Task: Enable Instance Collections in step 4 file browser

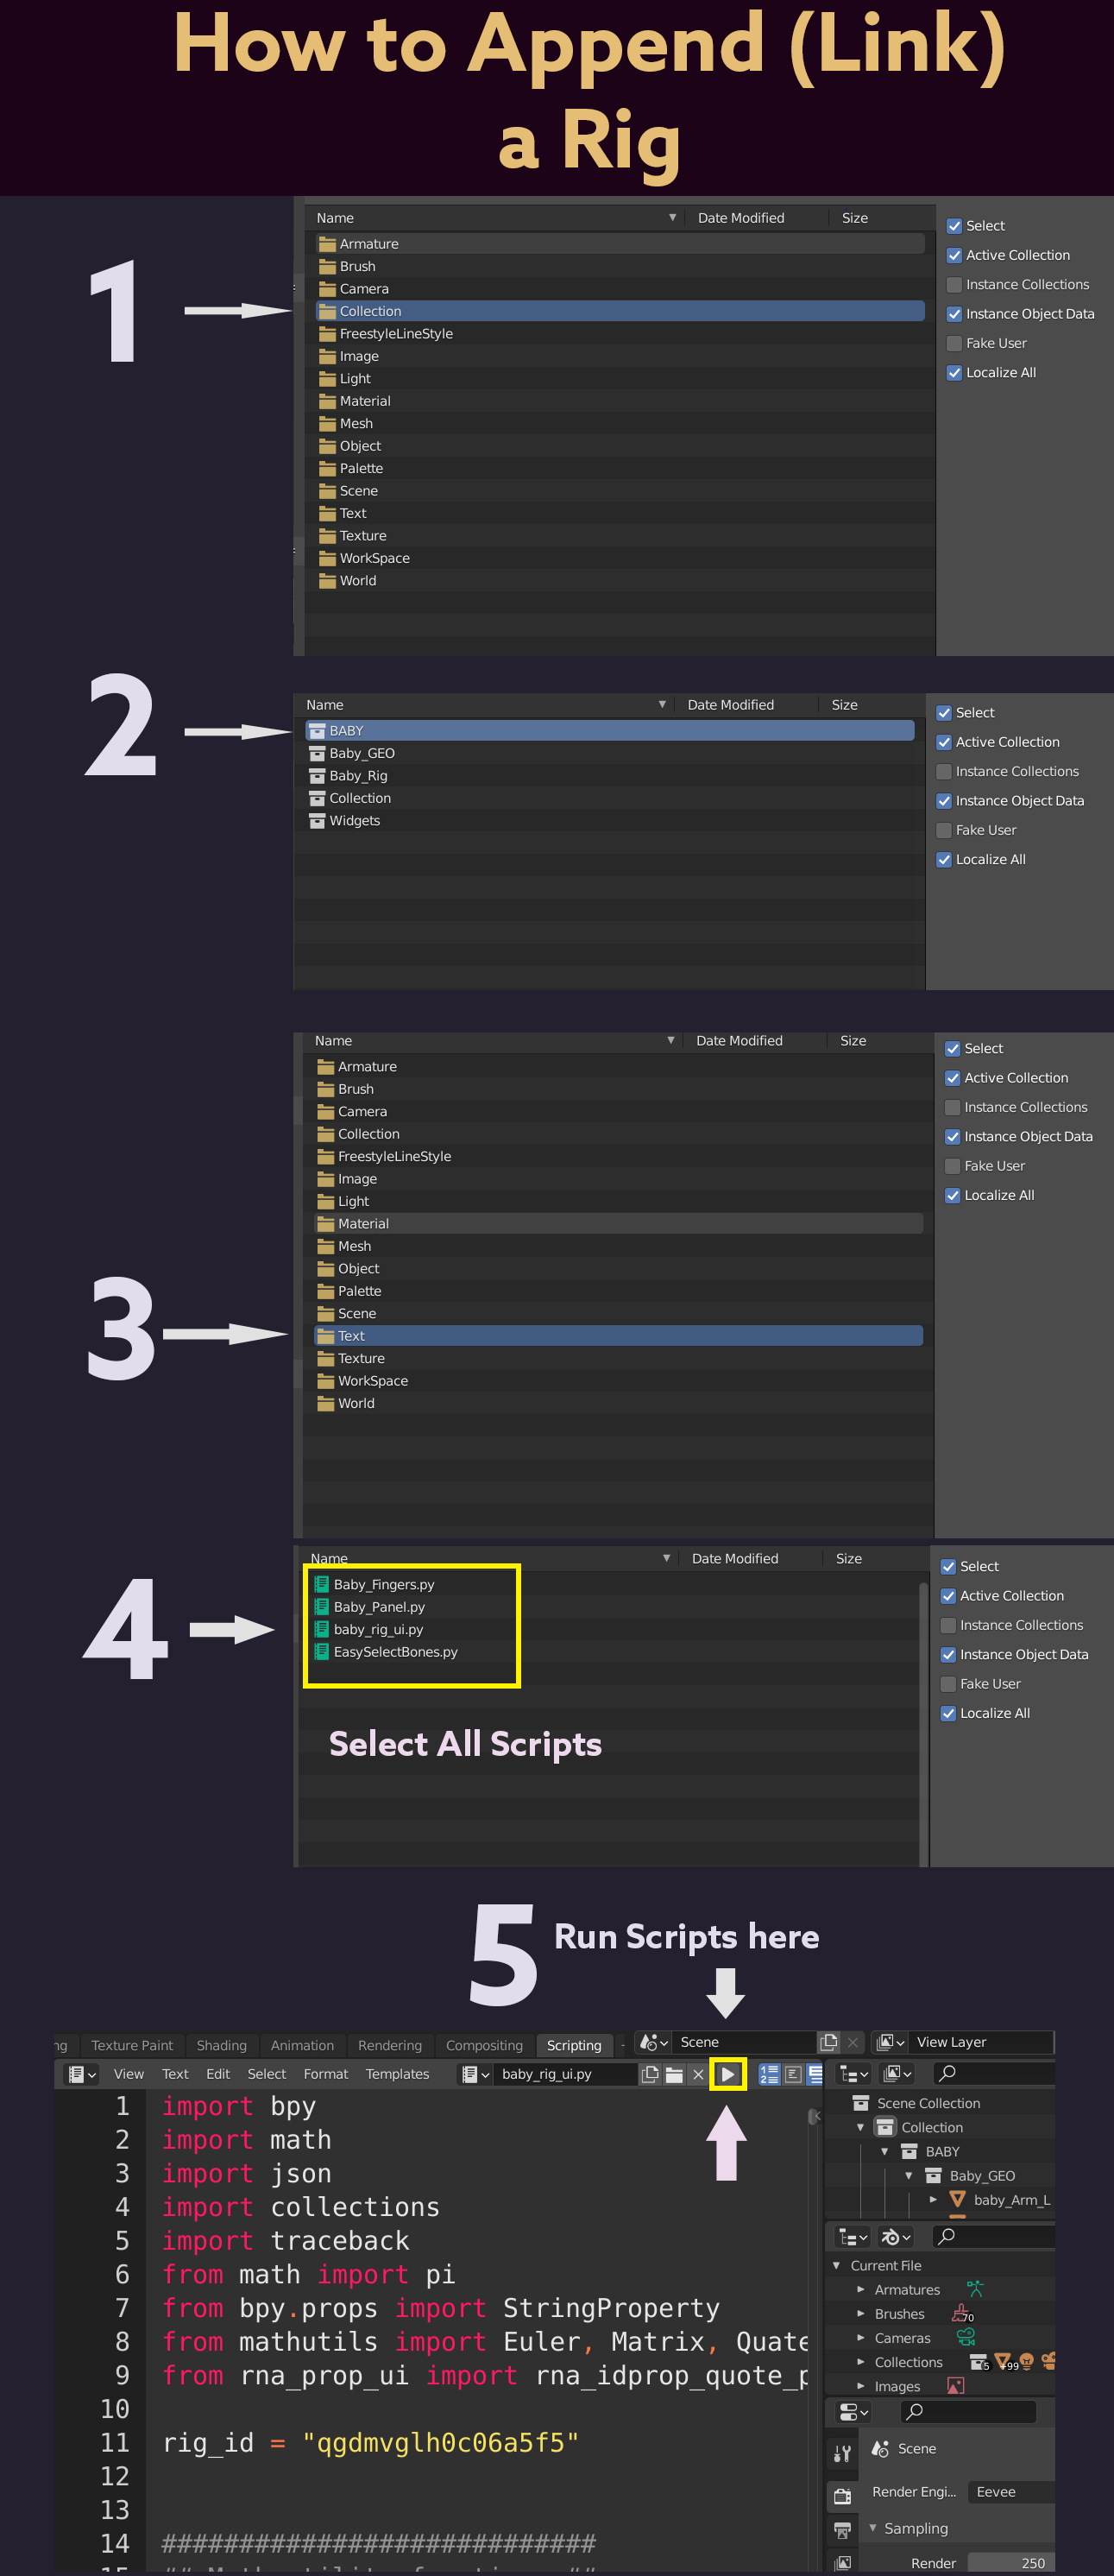Action: tap(948, 1625)
